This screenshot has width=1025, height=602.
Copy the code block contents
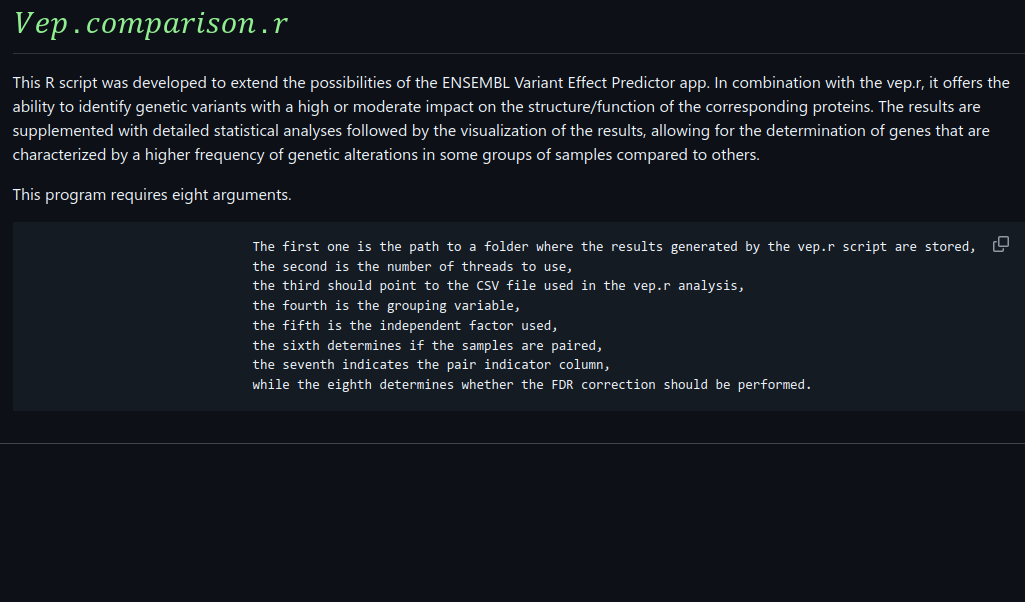[x=1000, y=245]
